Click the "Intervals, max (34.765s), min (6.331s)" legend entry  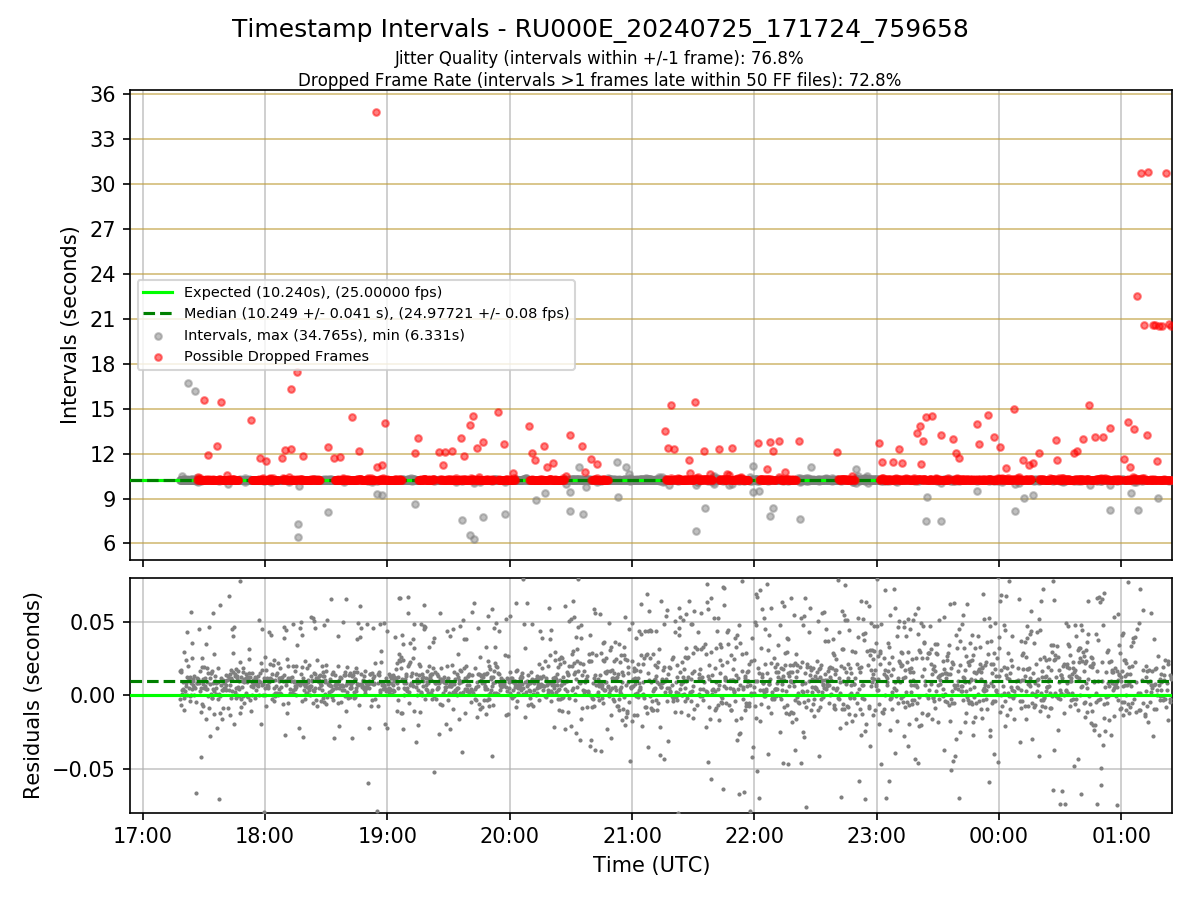324,335
